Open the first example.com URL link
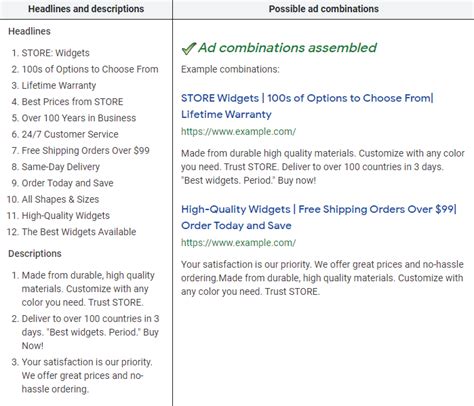The height and width of the screenshot is (406, 474). click(x=238, y=132)
